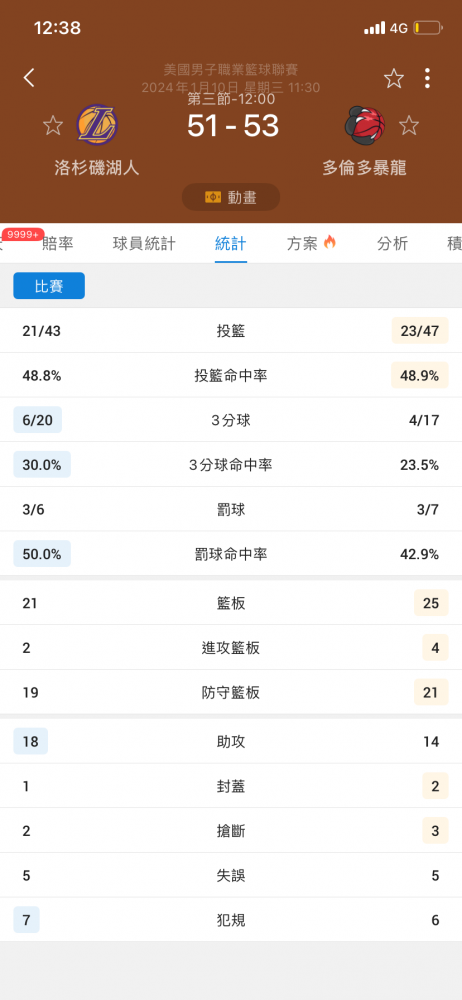Open the 分析 tab
Screen dimensions: 462x1000
tap(392, 243)
